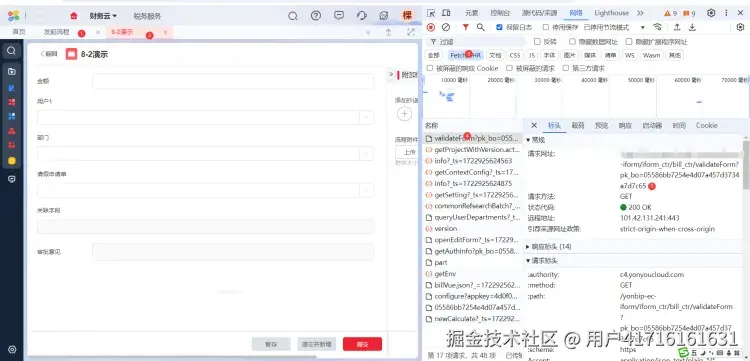Click the red record network log button
The height and width of the screenshot is (361, 750).
430,27
